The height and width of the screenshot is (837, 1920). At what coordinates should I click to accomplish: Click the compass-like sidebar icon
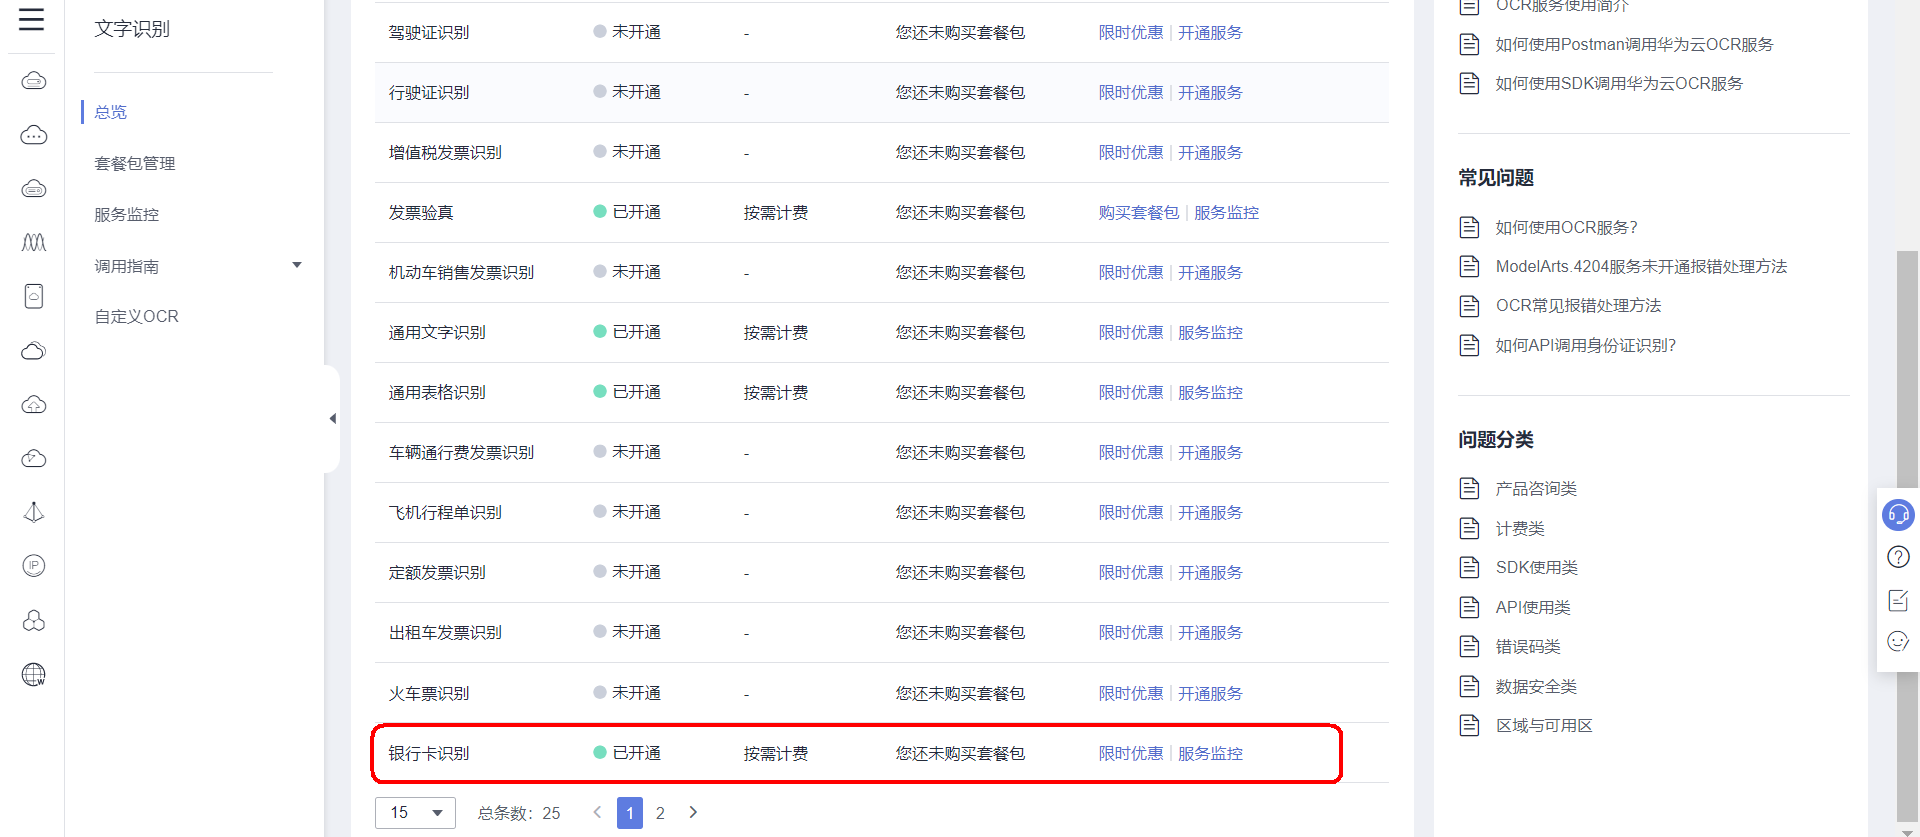34,513
